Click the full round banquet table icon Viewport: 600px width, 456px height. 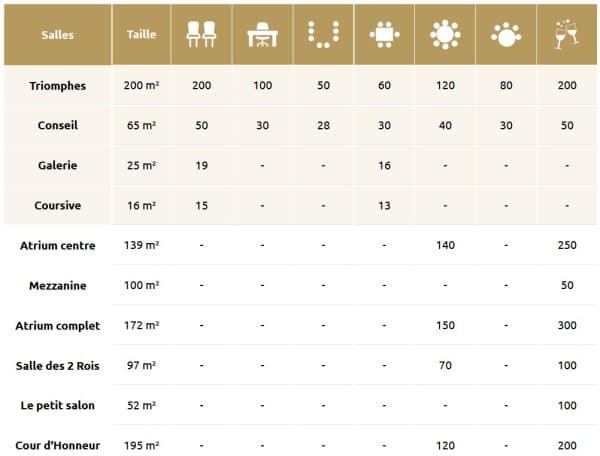(x=445, y=35)
